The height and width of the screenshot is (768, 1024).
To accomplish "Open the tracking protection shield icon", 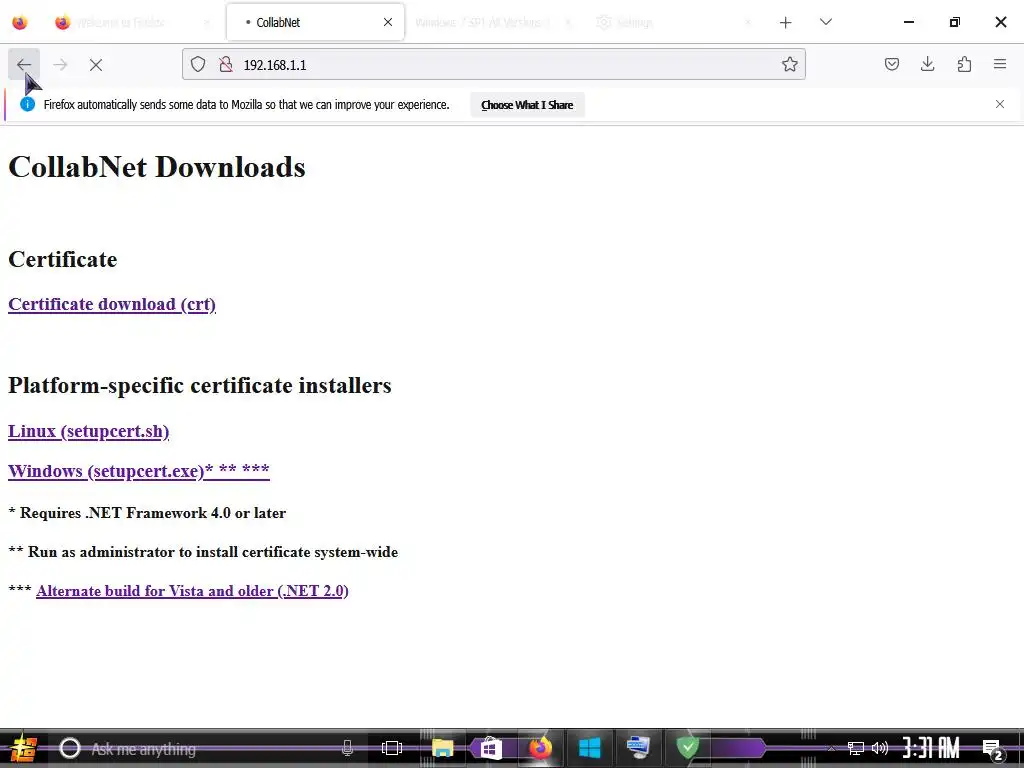I will (x=198, y=64).
